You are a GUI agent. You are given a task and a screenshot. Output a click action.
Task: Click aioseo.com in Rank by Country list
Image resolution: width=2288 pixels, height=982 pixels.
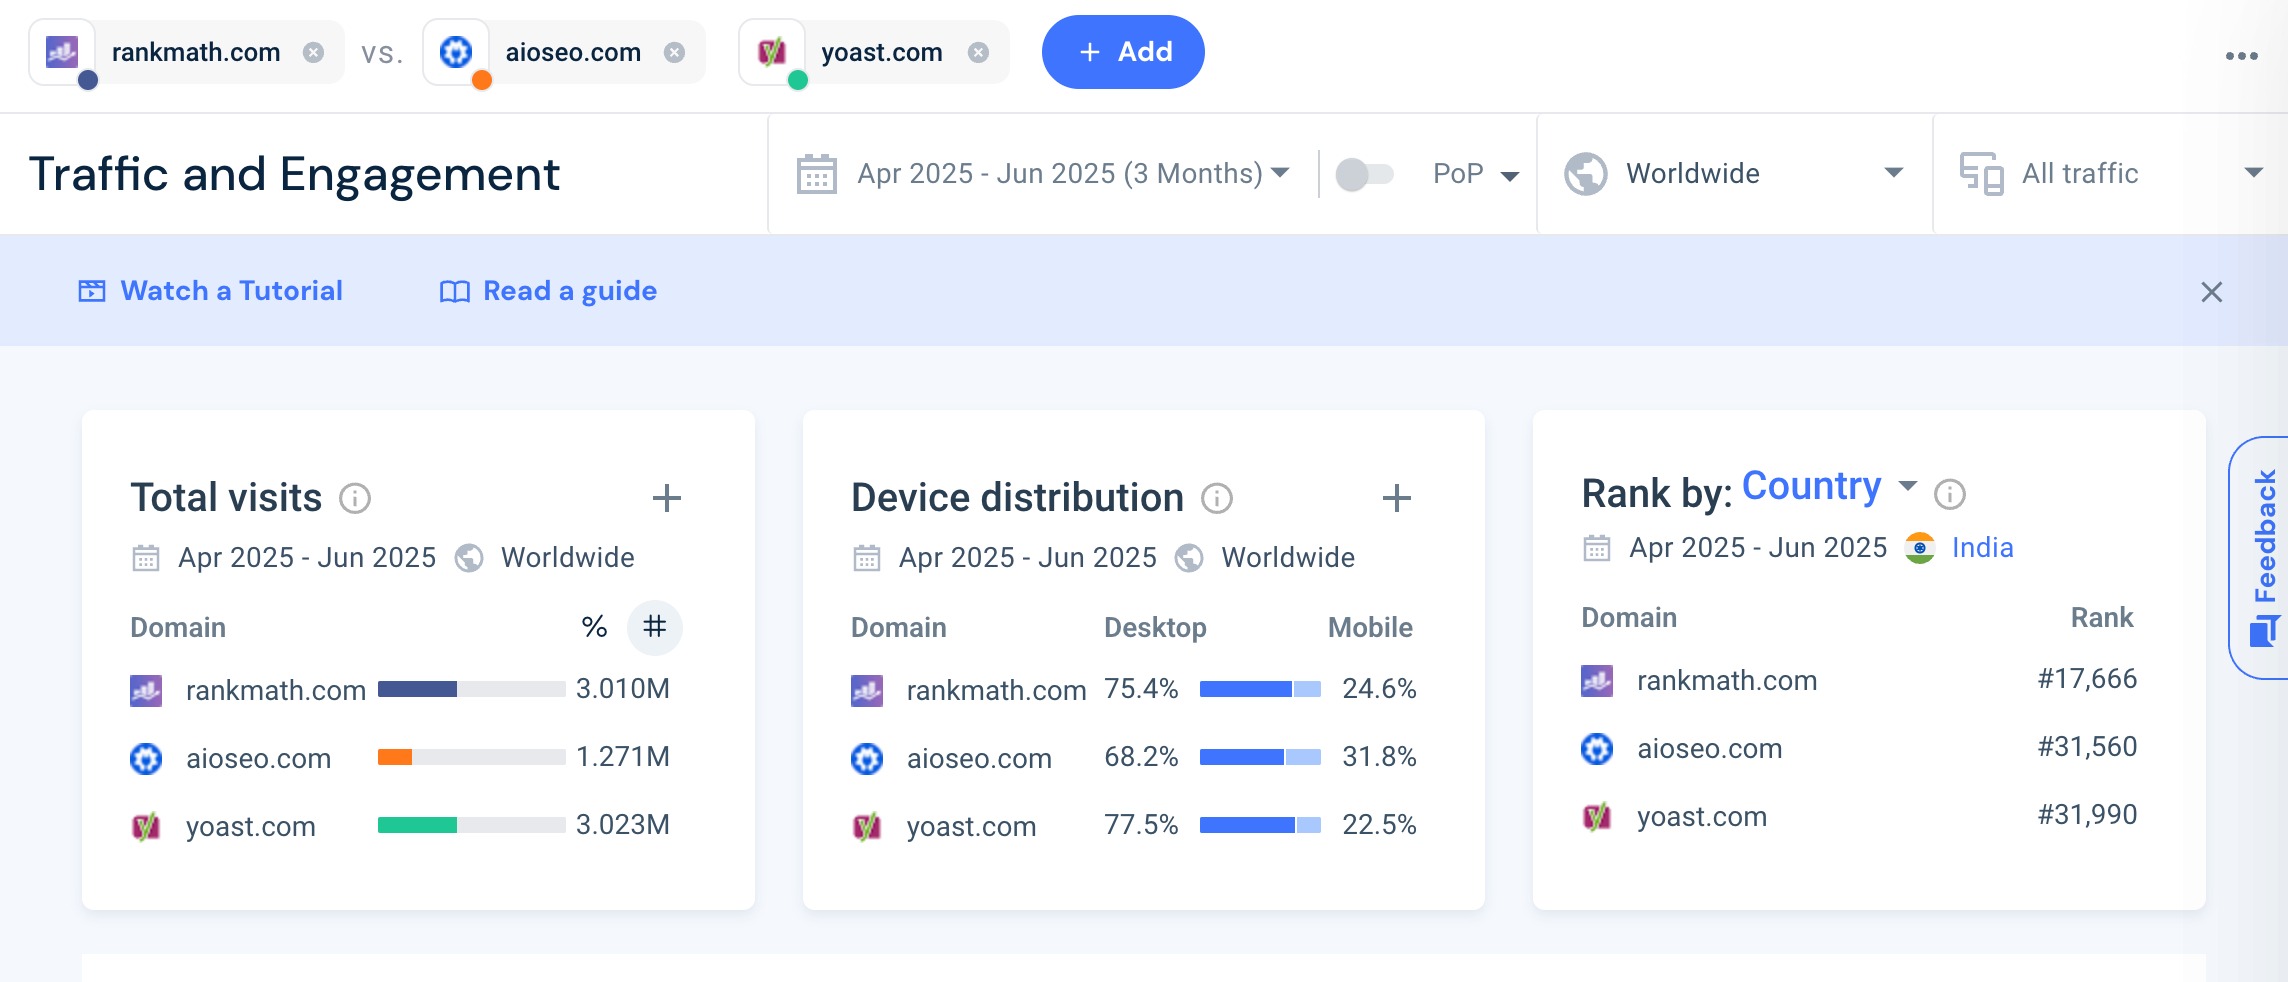pos(1710,748)
